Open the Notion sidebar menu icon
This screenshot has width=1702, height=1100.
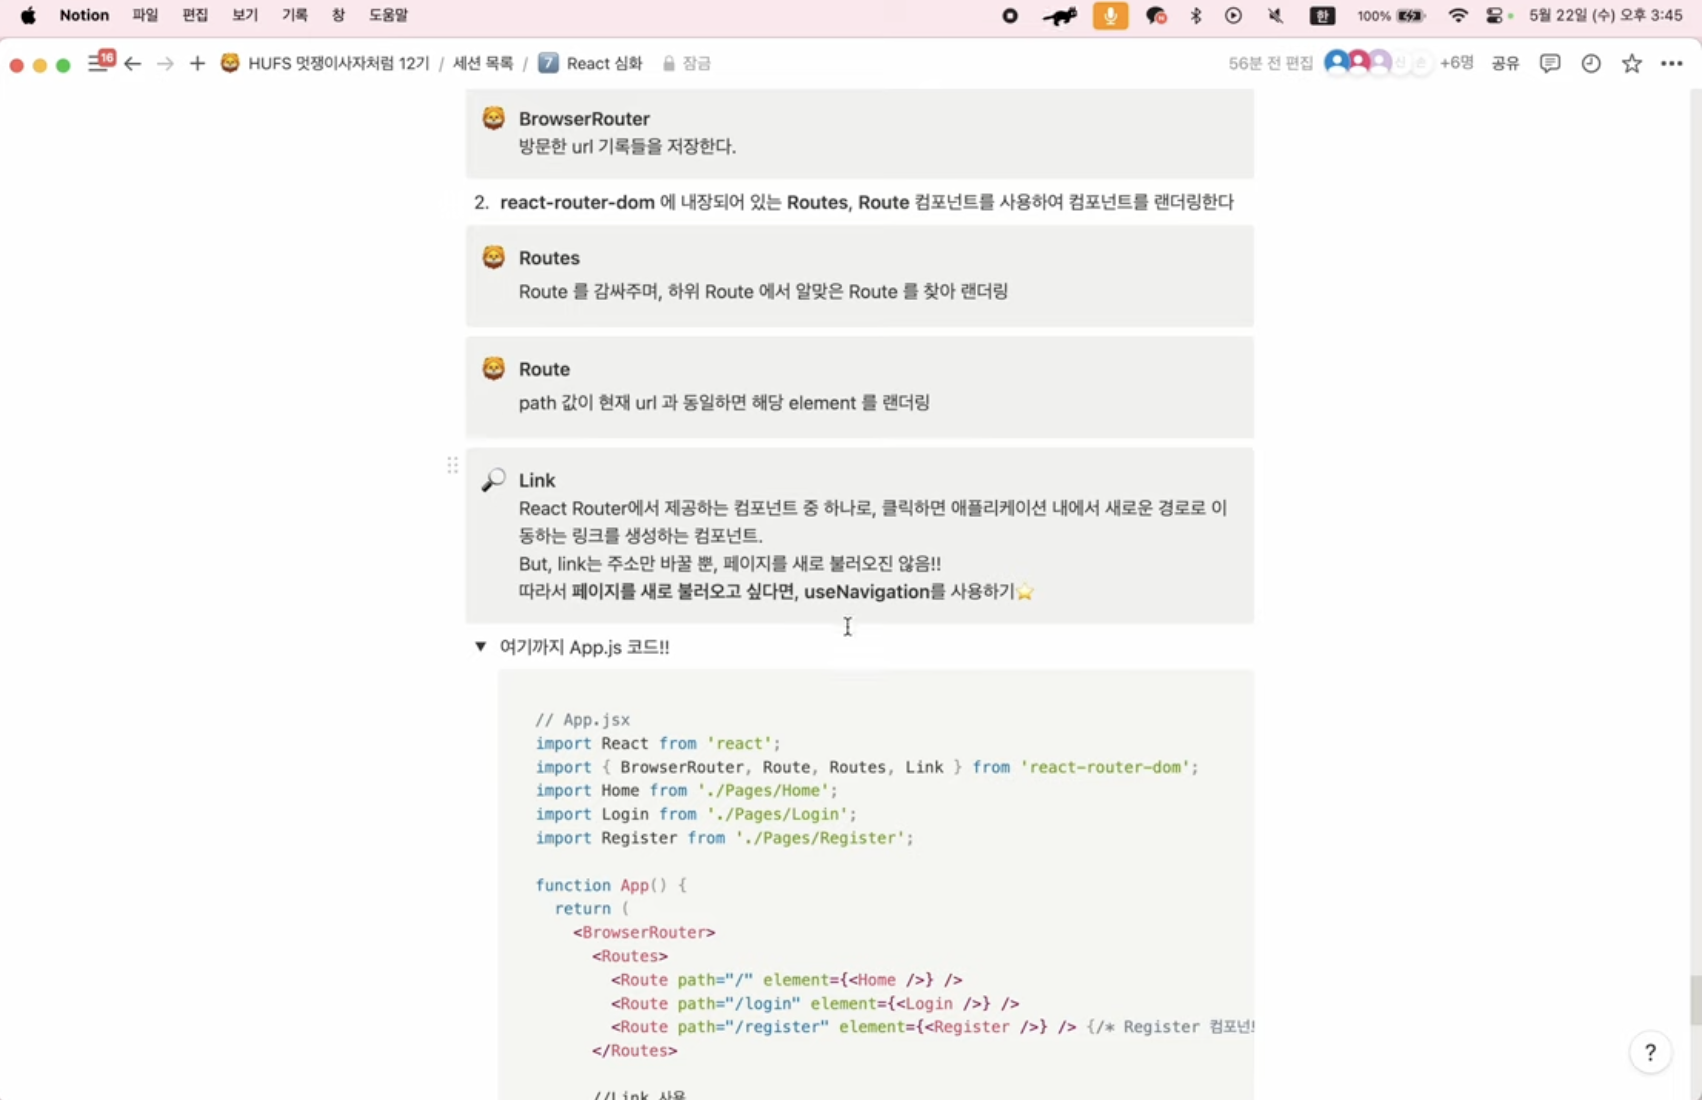coord(98,62)
